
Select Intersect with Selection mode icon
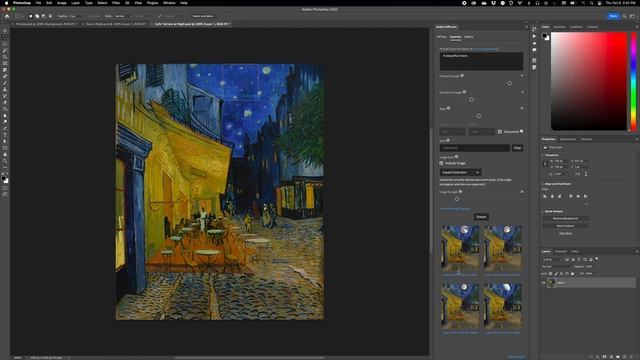pos(50,16)
